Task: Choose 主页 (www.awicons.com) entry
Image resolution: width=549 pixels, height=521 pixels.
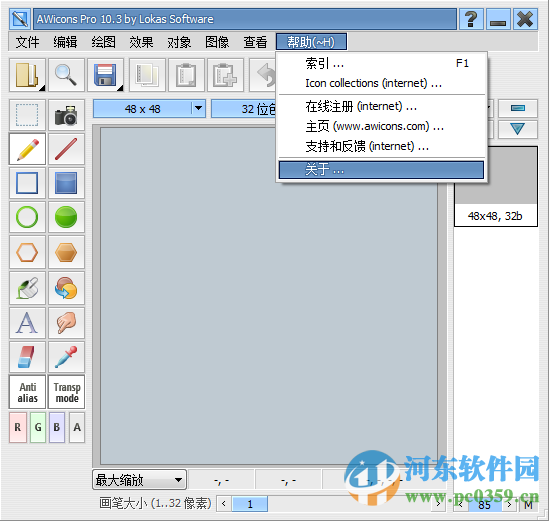Action: 381,126
